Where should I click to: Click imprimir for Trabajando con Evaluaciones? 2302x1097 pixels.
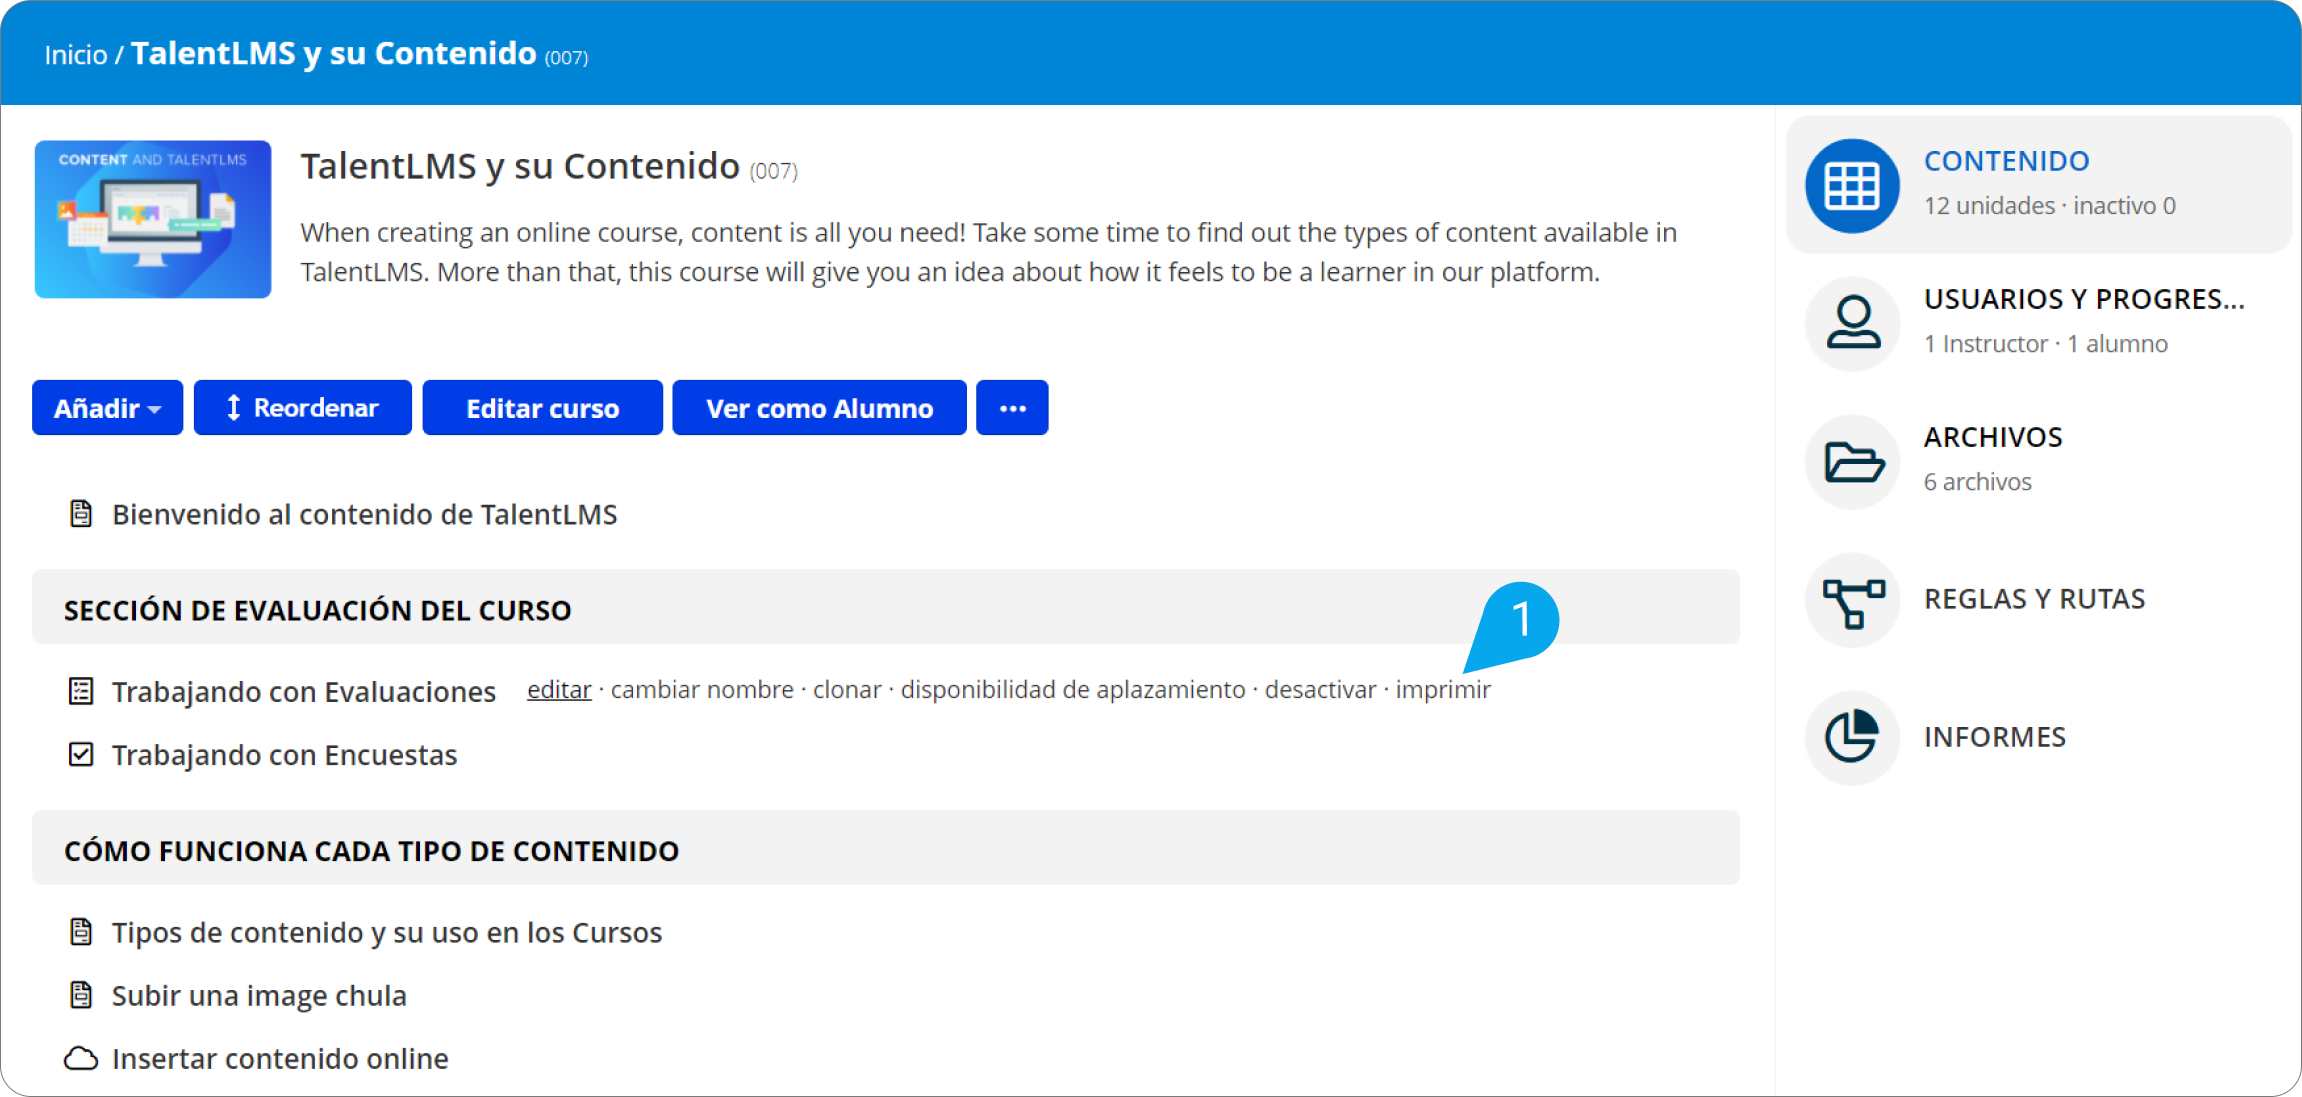coord(1443,690)
